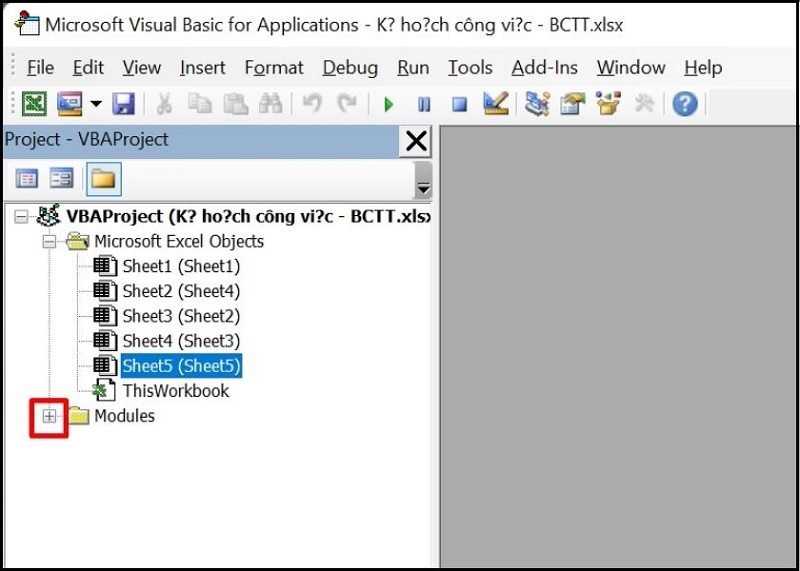Open the Tools menu
The image size is (800, 571).
pos(469,68)
